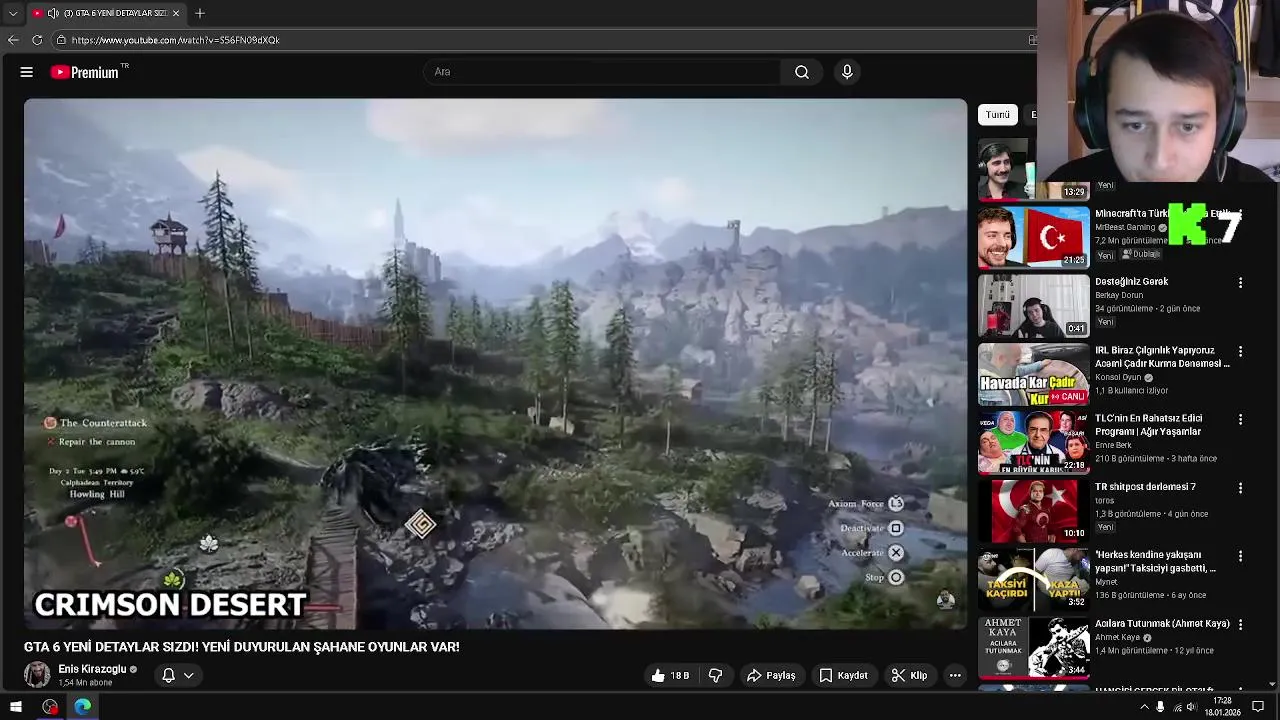Open volume control in system tray
This screenshot has width=1280, height=720.
pos(1191,707)
